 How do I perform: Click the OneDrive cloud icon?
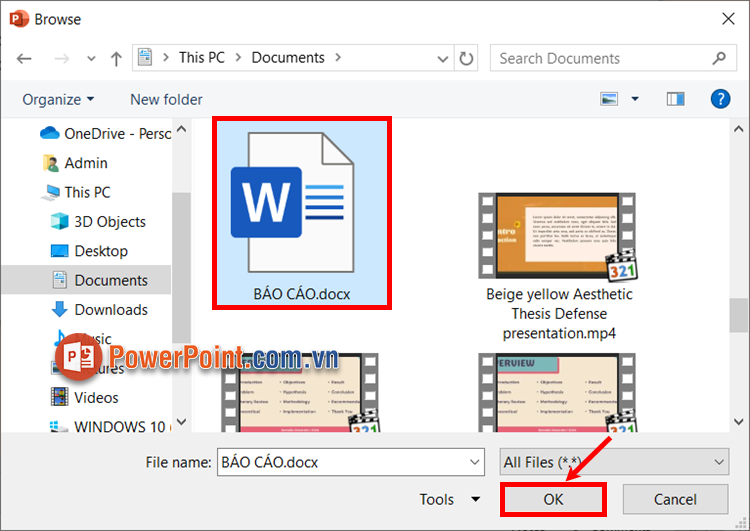pyautogui.click(x=50, y=133)
